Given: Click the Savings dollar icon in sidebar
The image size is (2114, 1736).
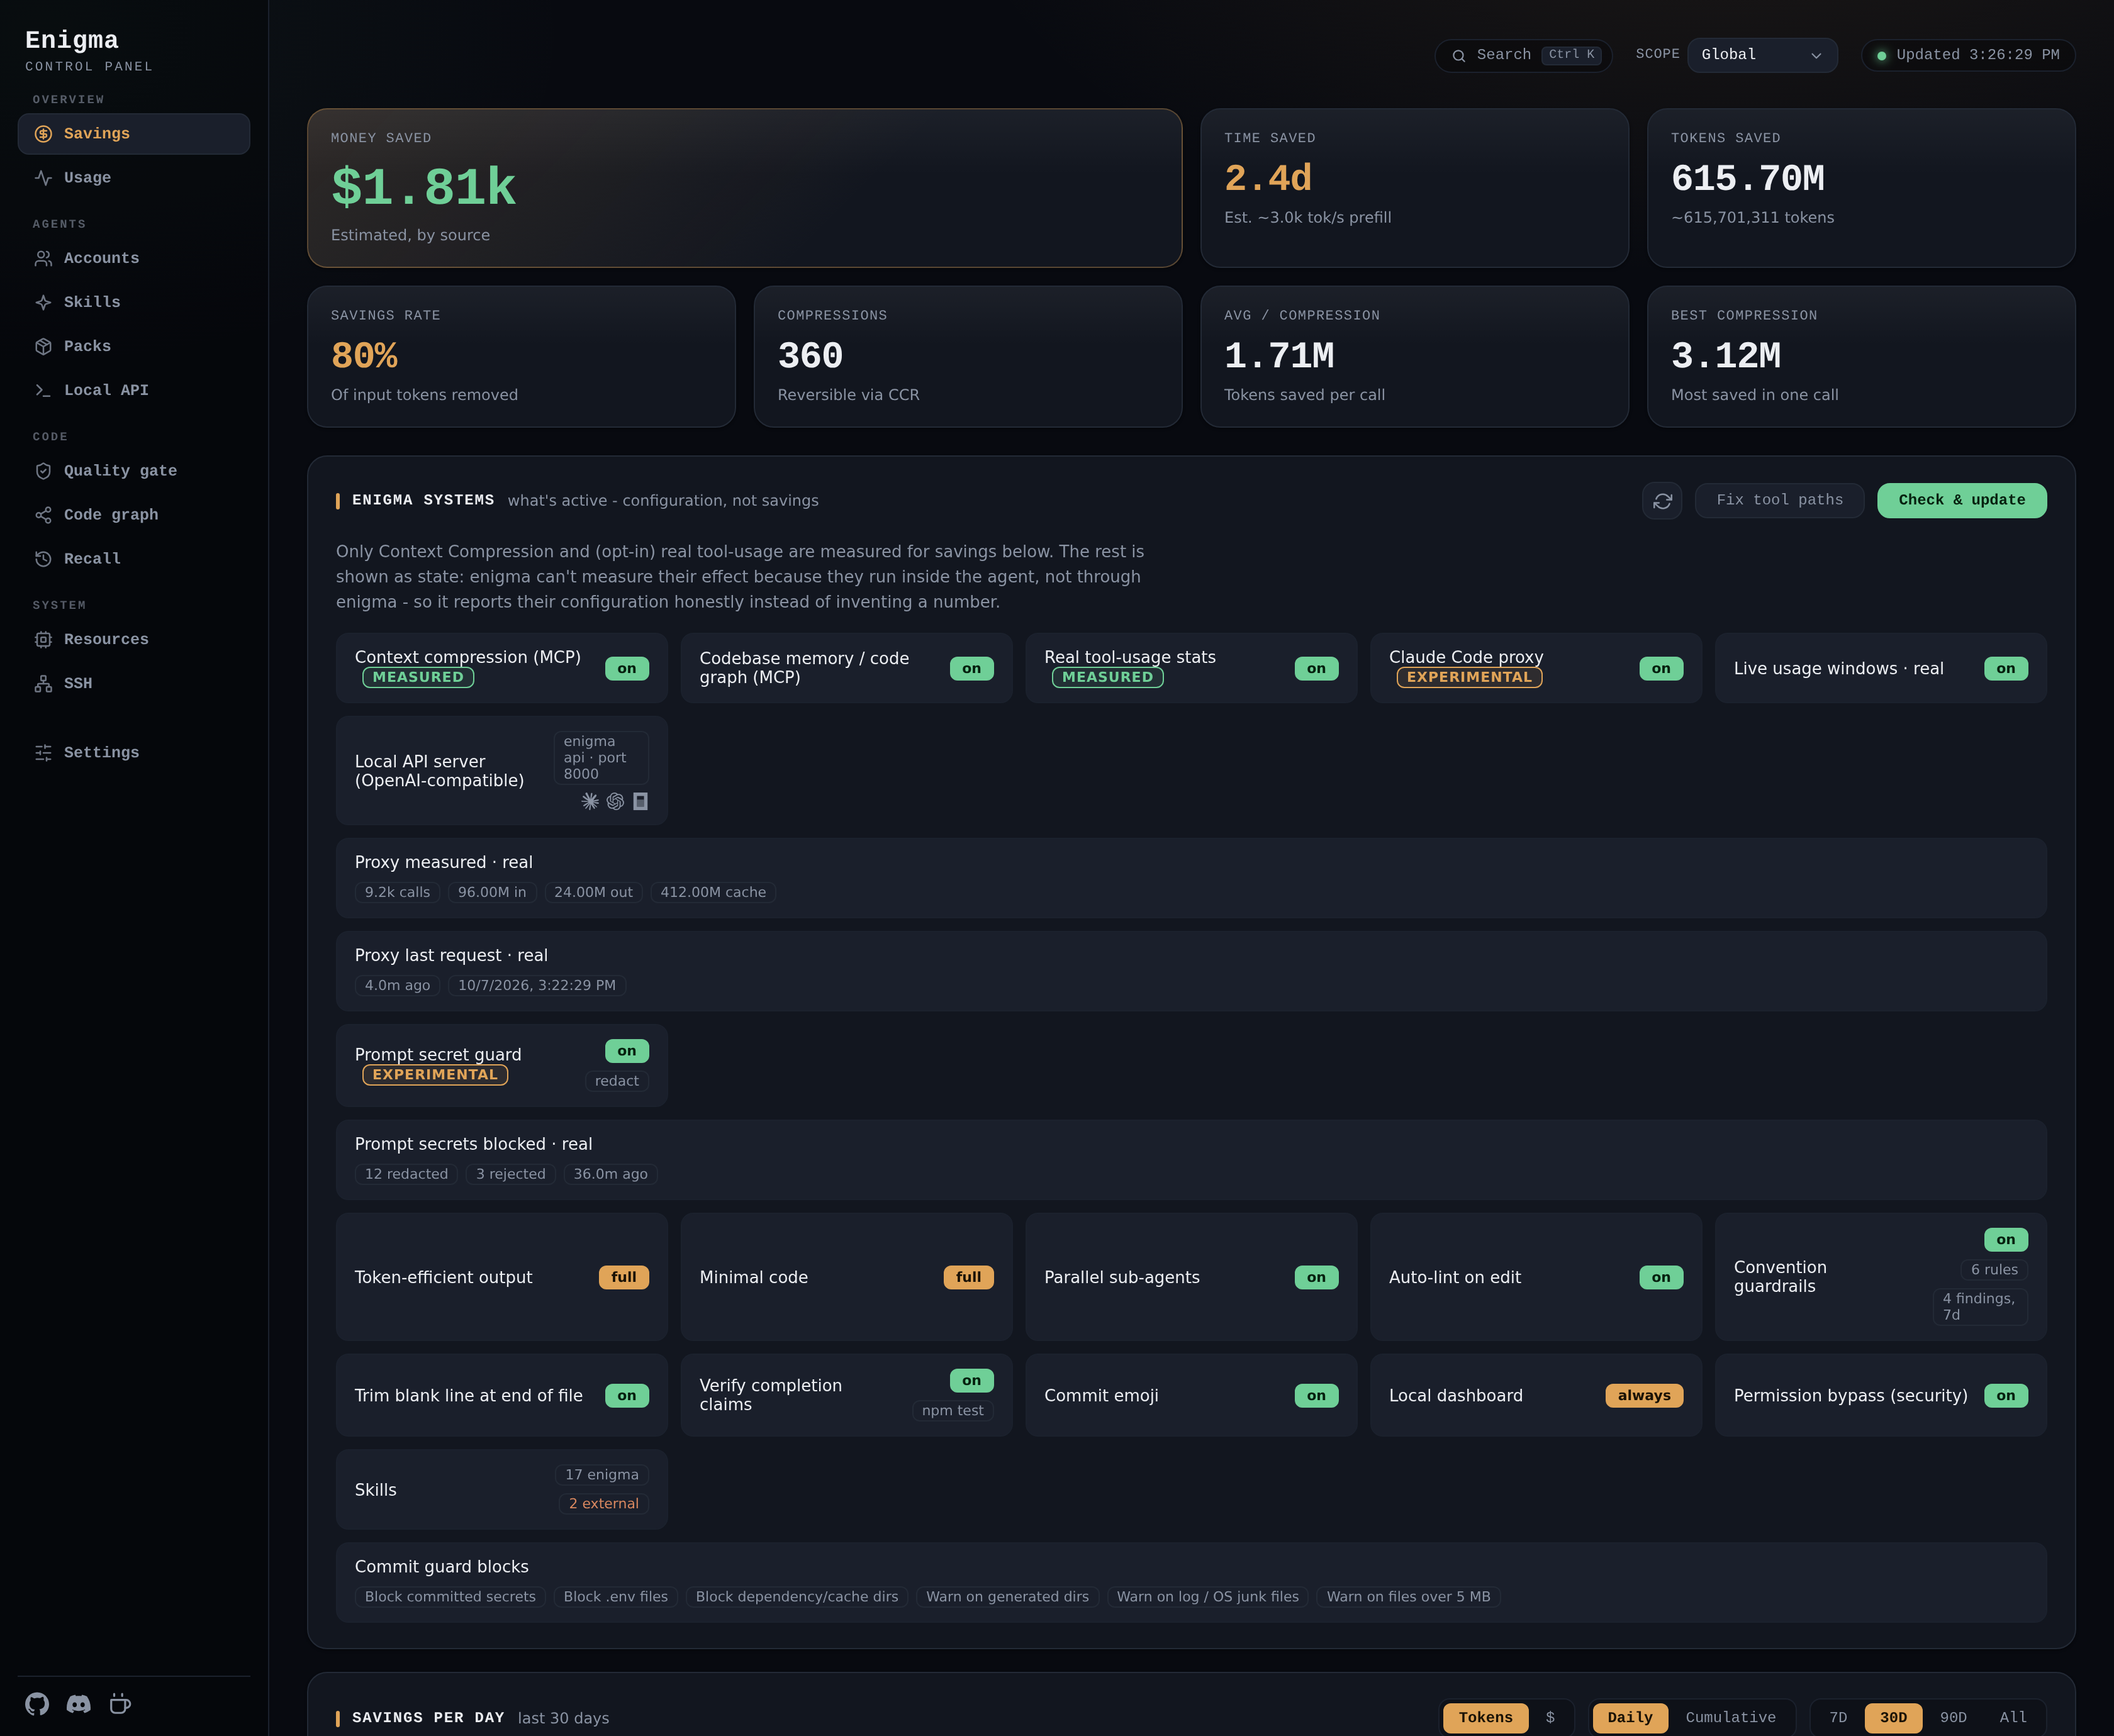Looking at the screenshot, I should point(43,134).
